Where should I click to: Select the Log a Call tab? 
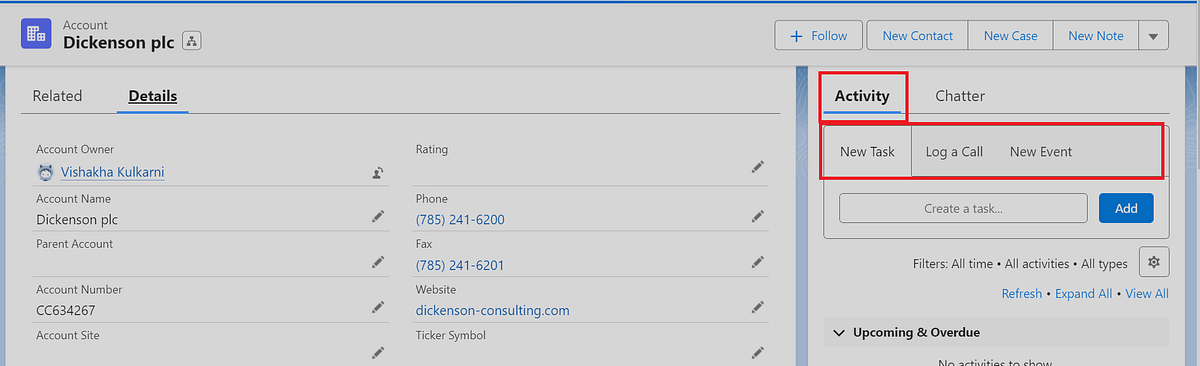(x=954, y=152)
